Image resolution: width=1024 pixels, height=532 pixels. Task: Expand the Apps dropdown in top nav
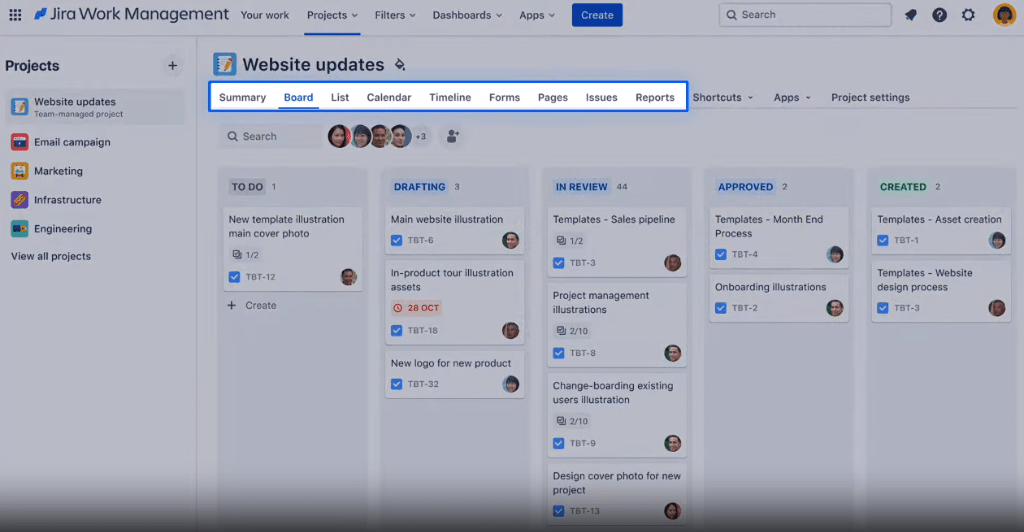pyautogui.click(x=537, y=14)
